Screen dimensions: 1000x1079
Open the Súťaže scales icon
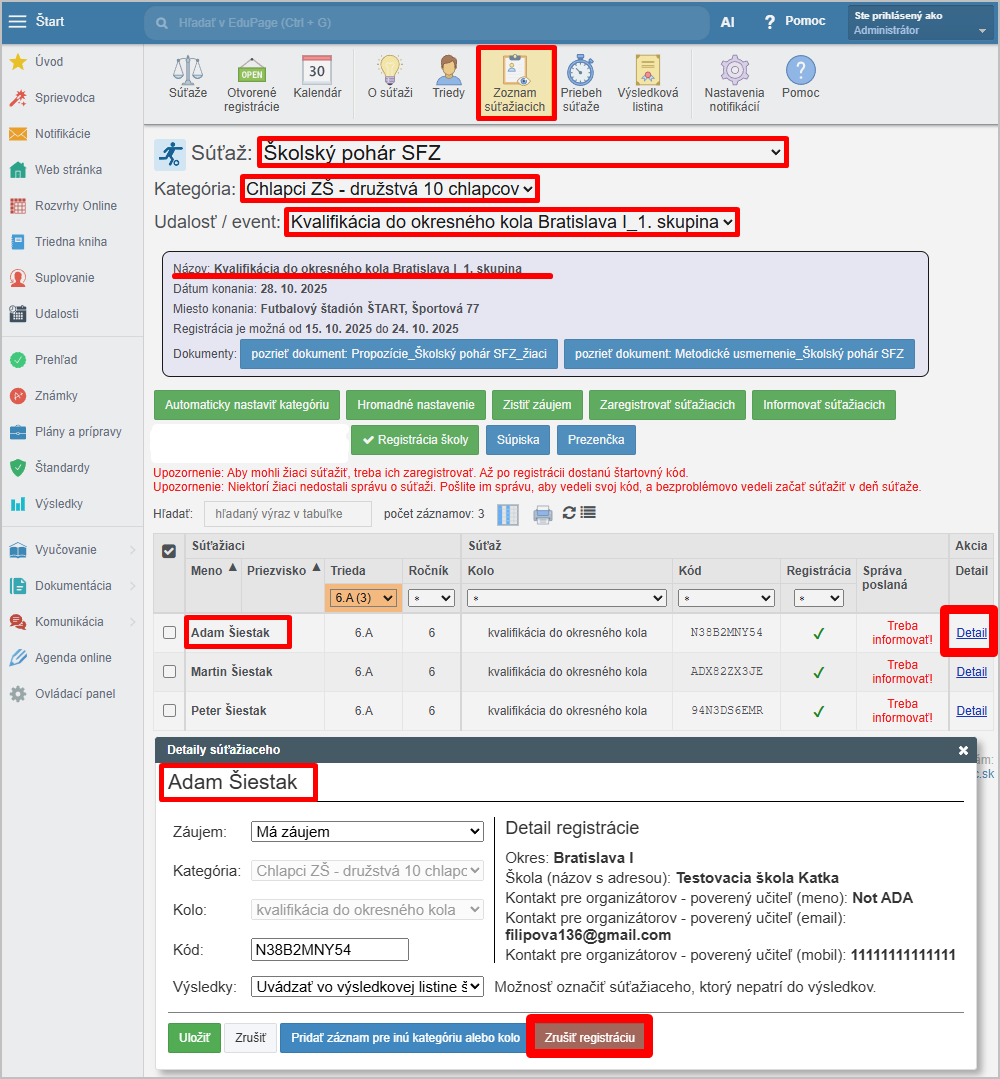(187, 72)
